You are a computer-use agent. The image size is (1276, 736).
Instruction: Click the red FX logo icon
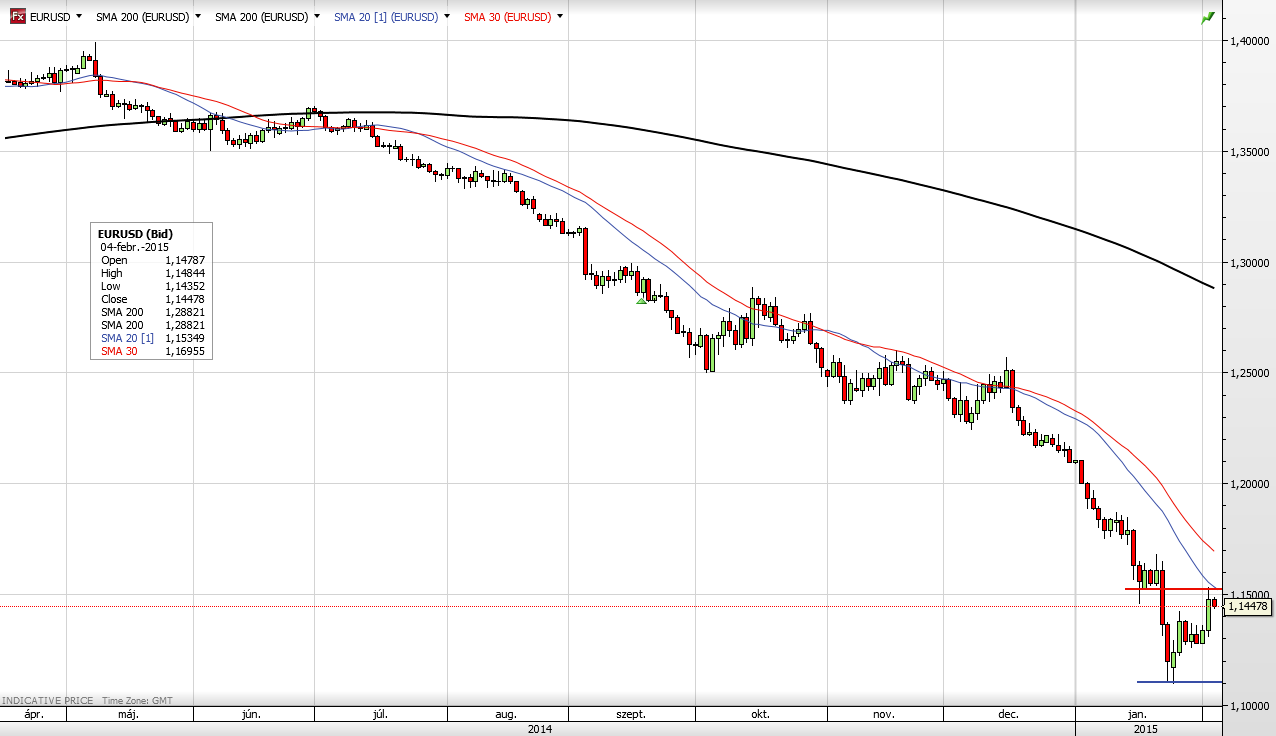17,16
